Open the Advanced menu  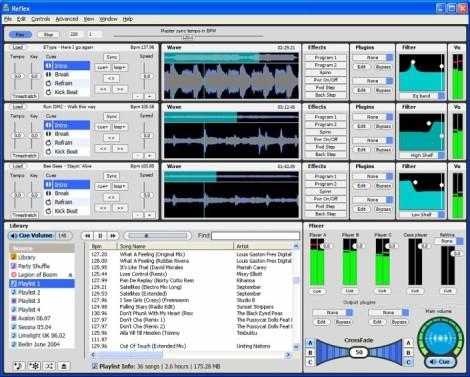[x=67, y=19]
